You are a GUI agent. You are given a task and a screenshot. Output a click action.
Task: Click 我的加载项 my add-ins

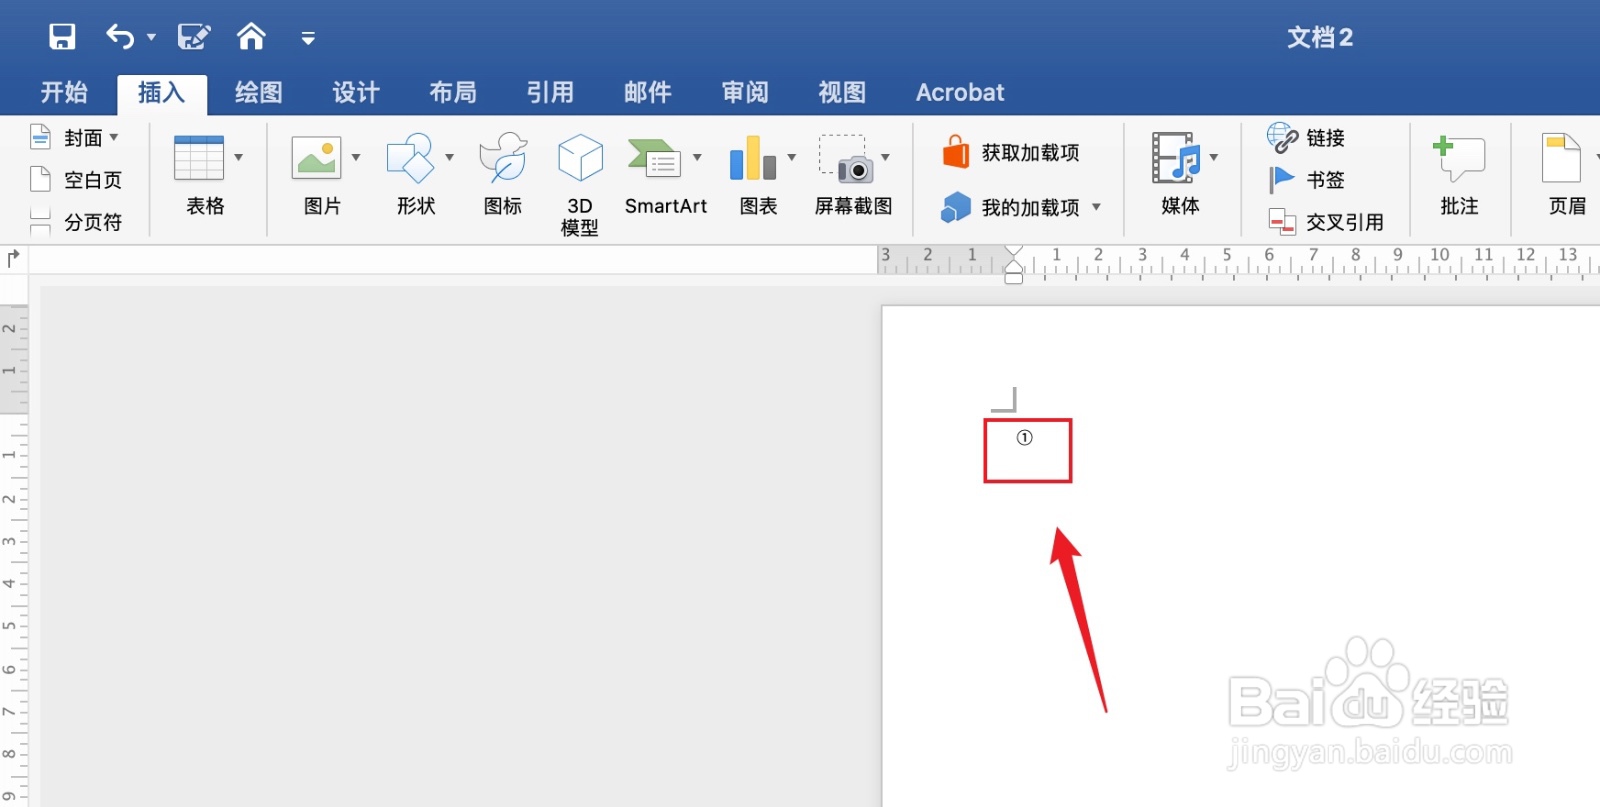tap(1011, 207)
